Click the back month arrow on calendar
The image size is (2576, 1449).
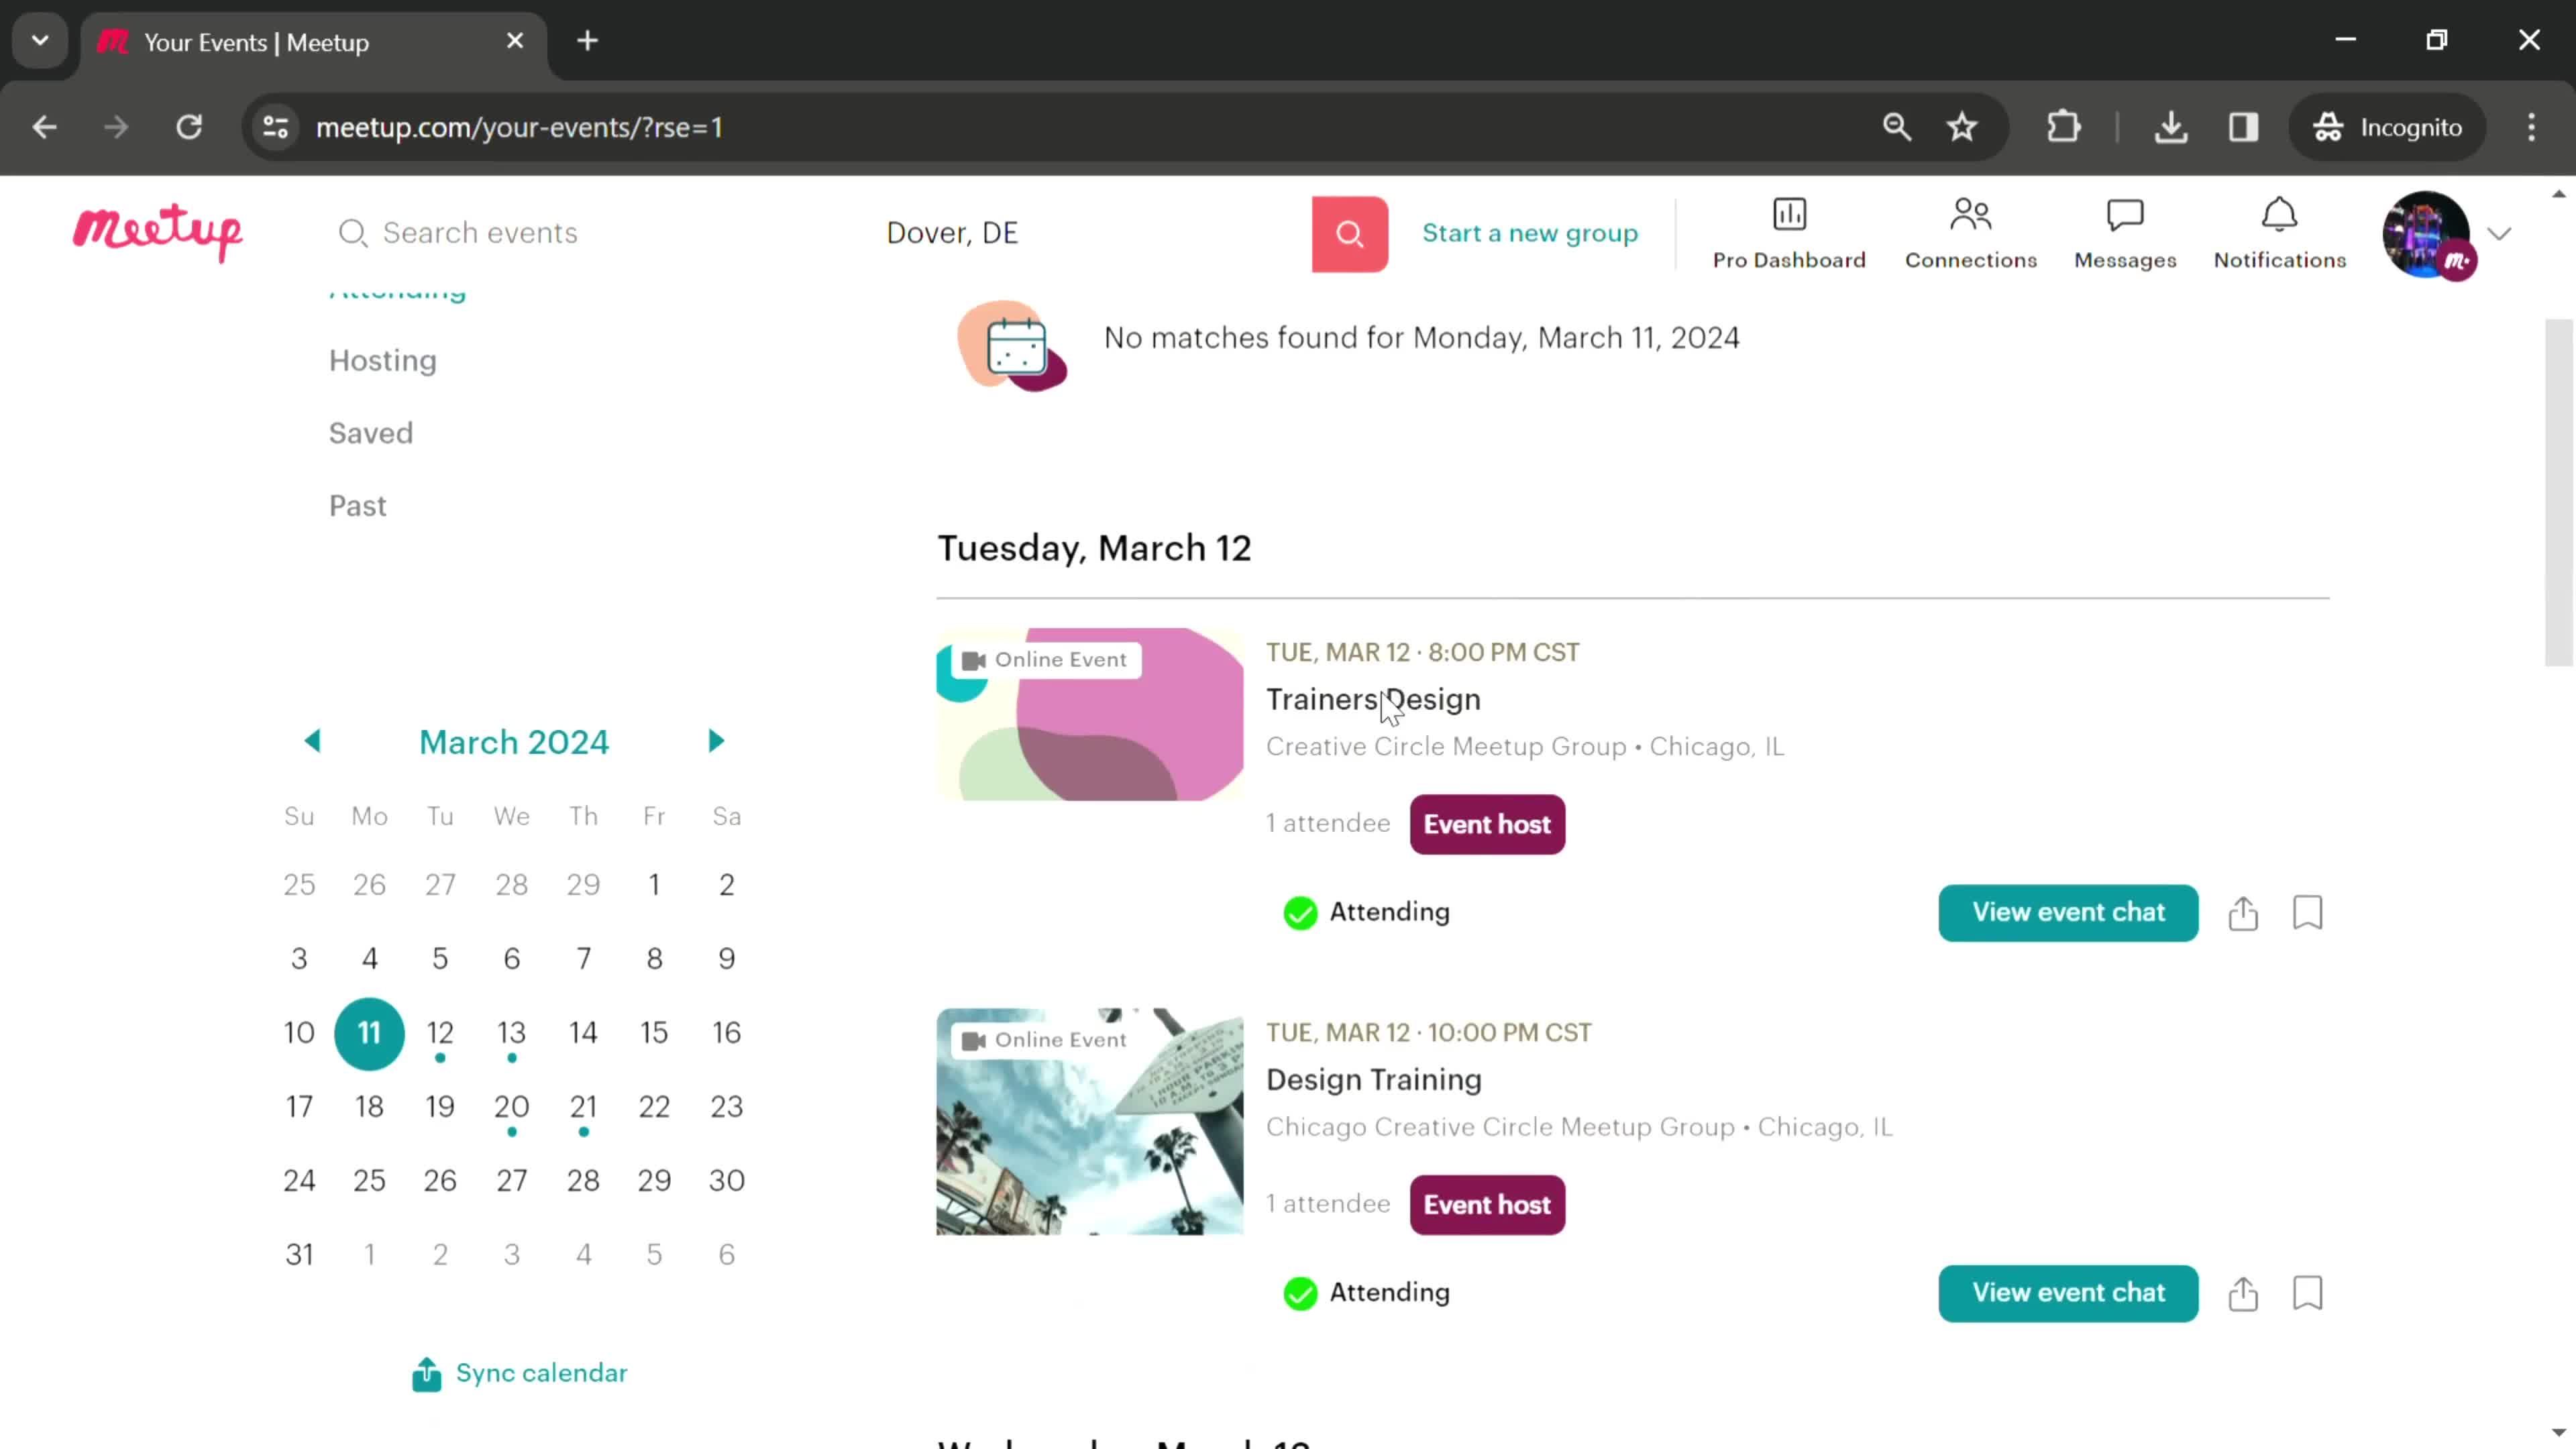pyautogui.click(x=310, y=741)
